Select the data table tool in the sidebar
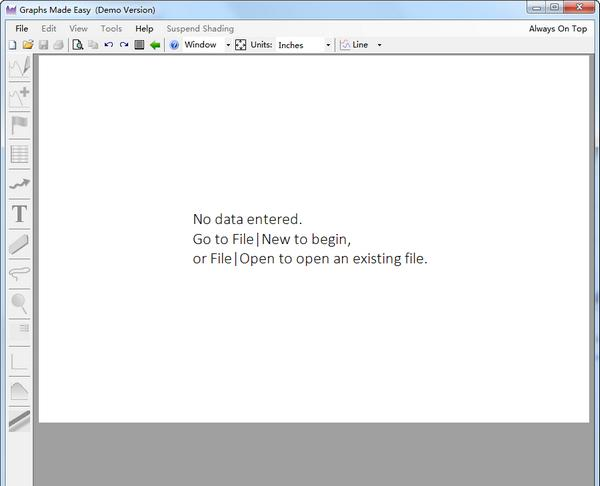Viewport: 600px width, 486px height. click(x=20, y=154)
